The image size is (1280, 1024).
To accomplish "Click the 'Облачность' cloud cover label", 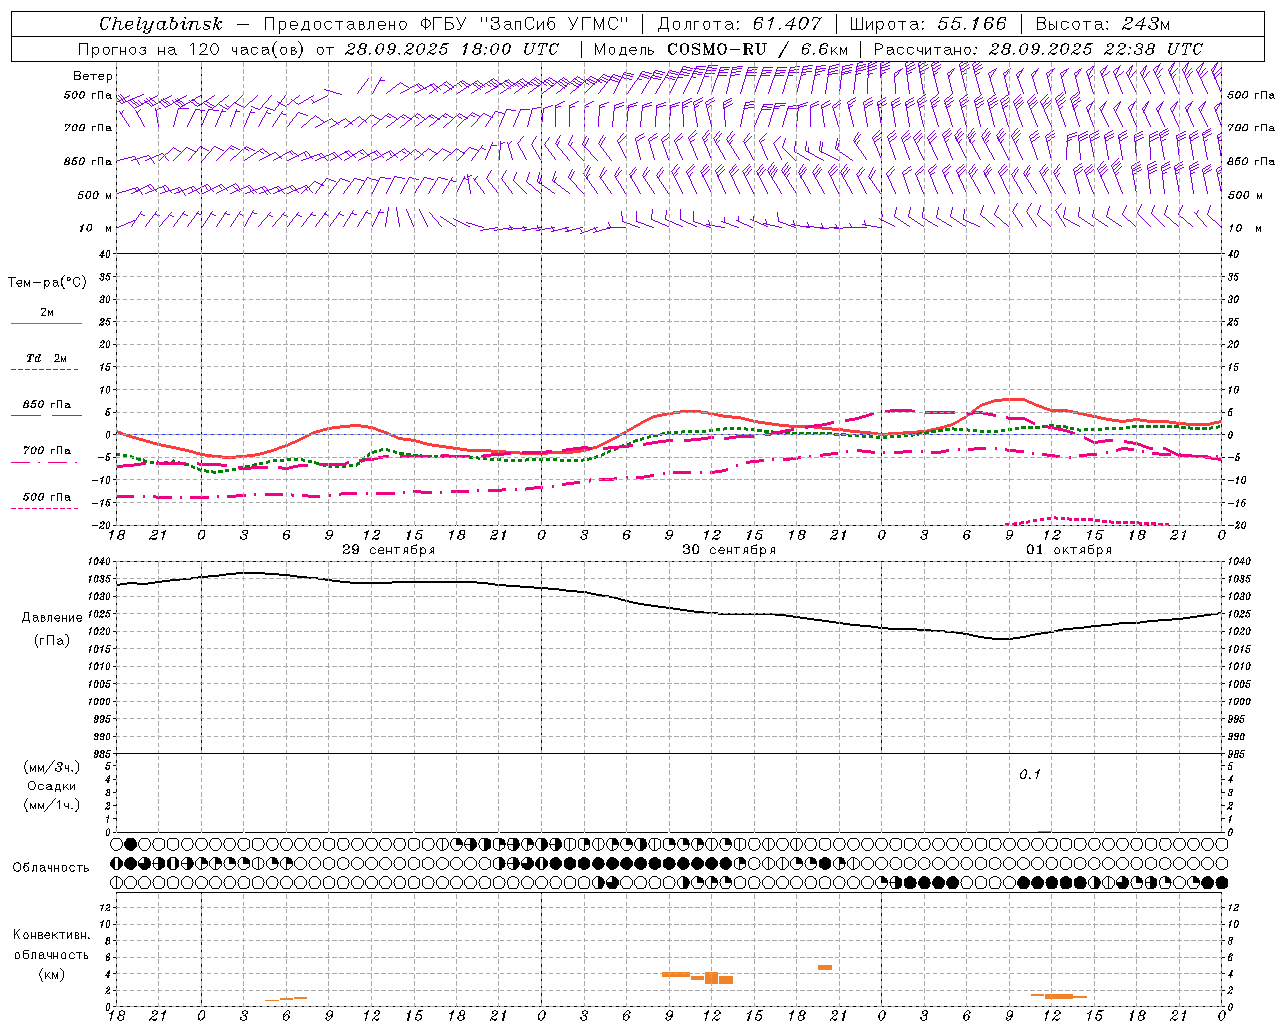I will click(51, 867).
